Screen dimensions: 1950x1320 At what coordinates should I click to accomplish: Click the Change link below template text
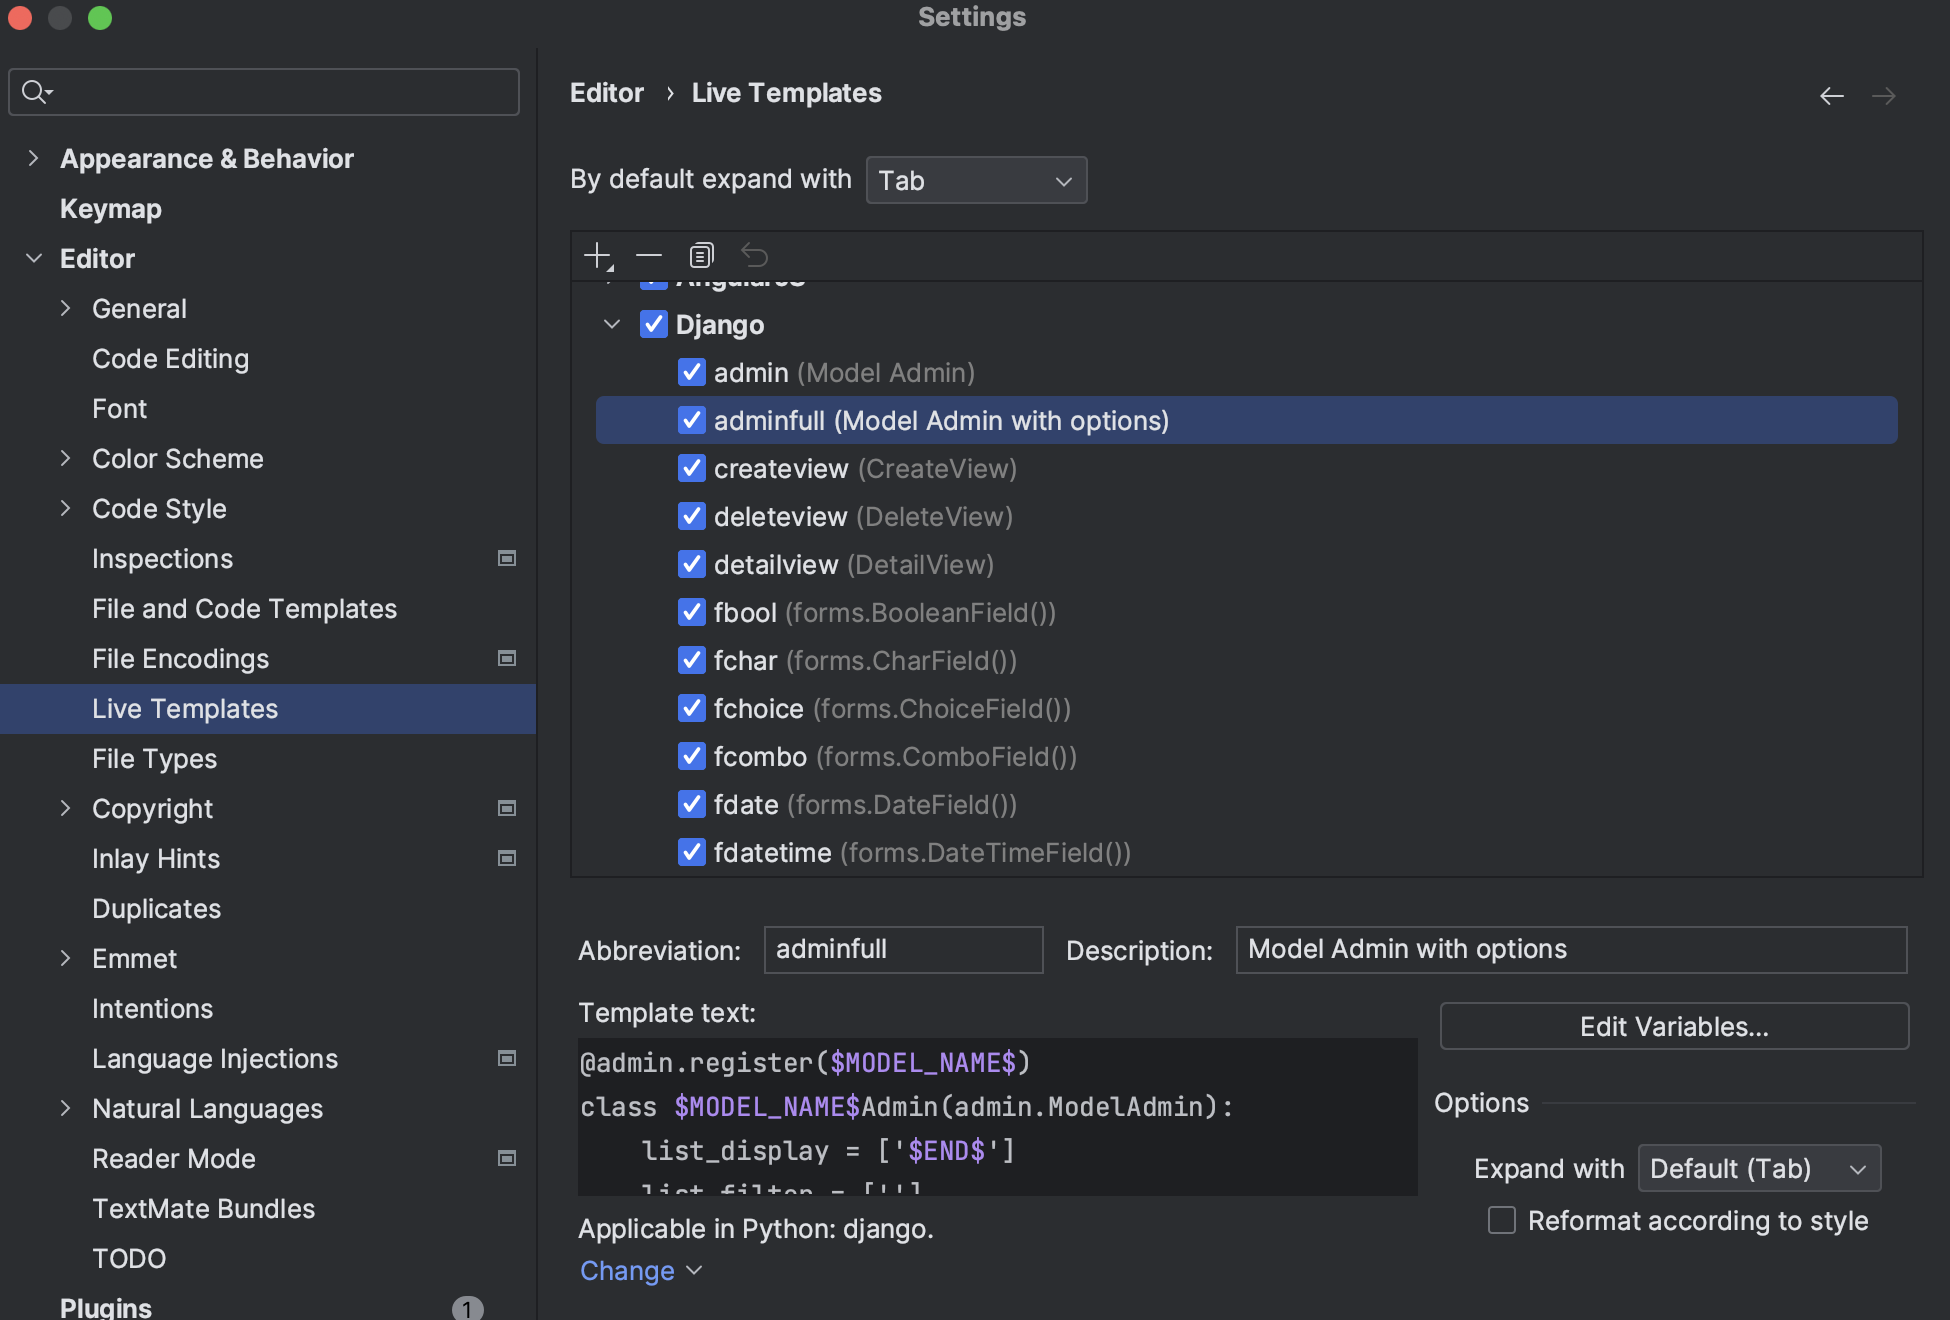click(x=628, y=1270)
